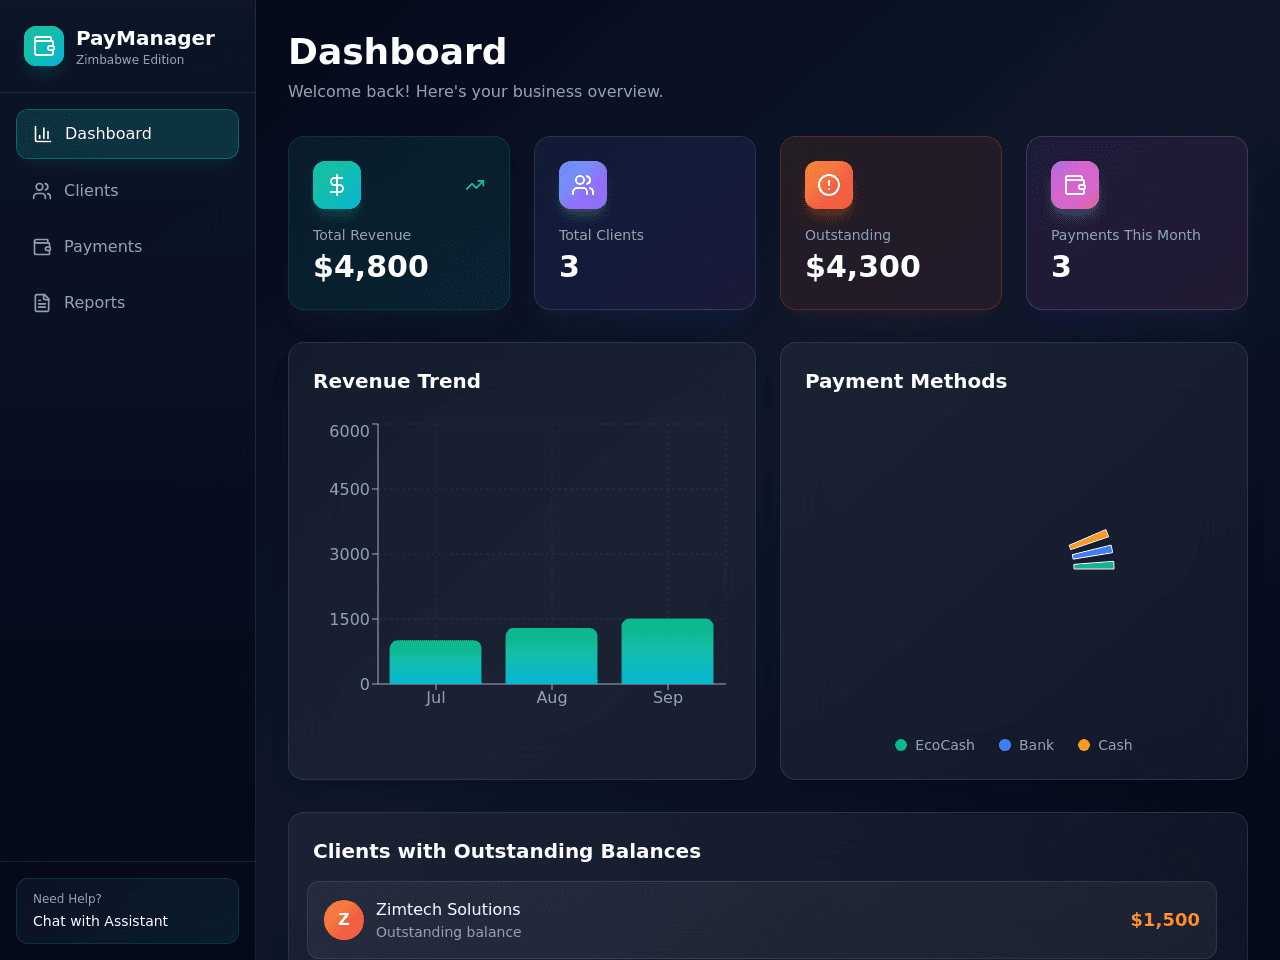Click the Payments This Month wallet icon
Screen dimensions: 1280x960
coord(1075,185)
